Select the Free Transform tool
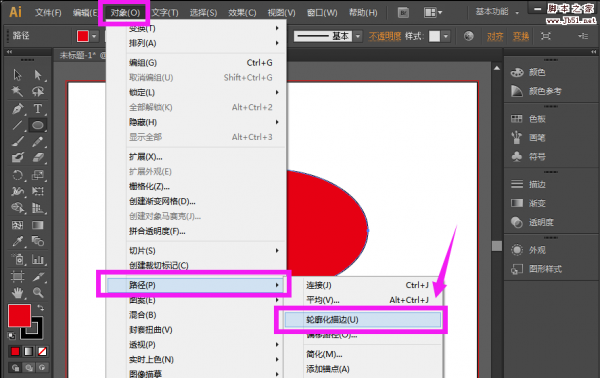This screenshot has height=378, width=600. 38,191
